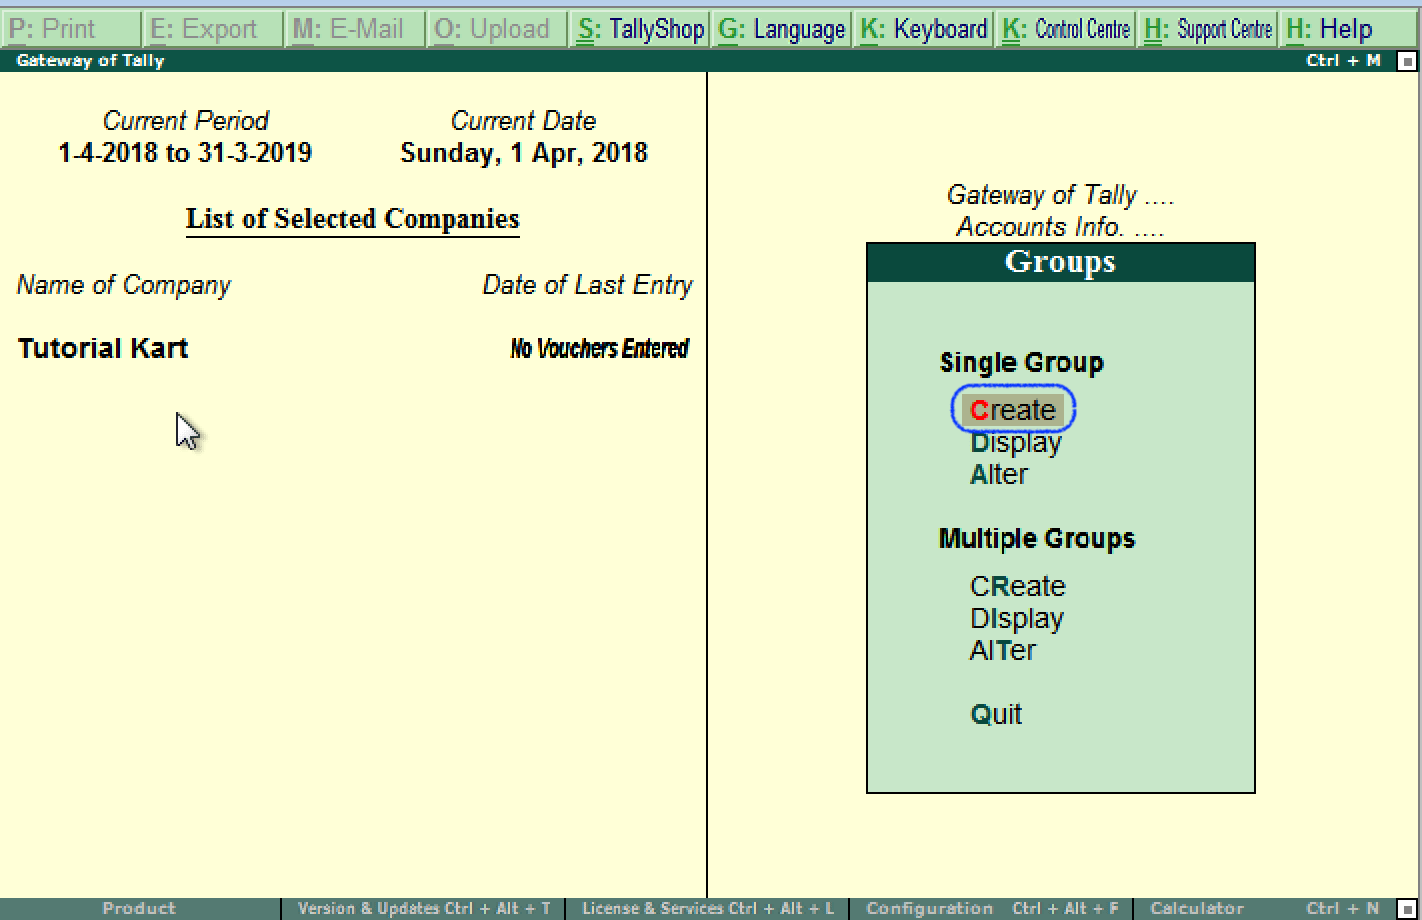
Task: Open S: TallyShop from top bar
Action: pos(640,29)
